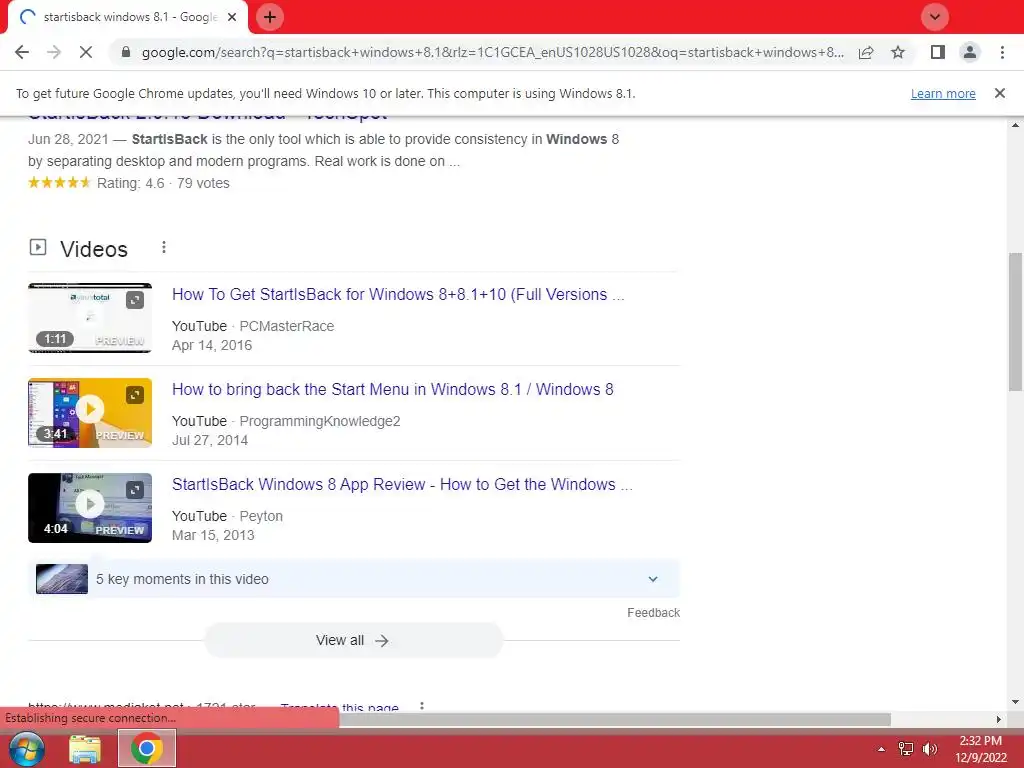
Task: Share this page via share icon
Action: click(866, 52)
